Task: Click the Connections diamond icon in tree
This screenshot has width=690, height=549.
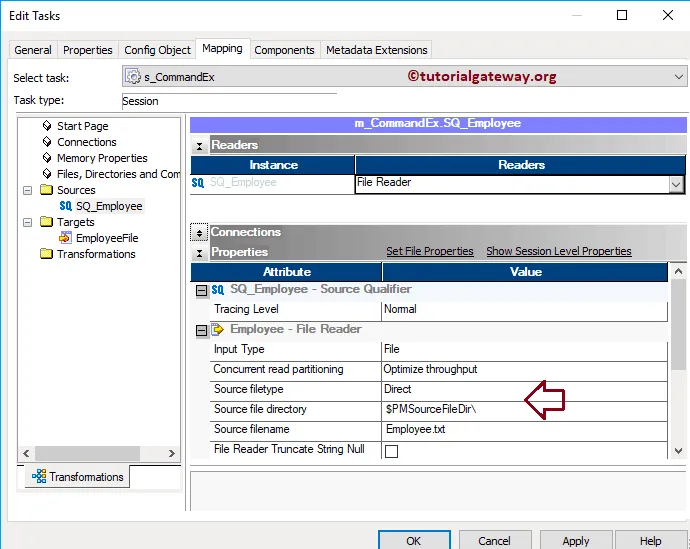Action: point(47,142)
